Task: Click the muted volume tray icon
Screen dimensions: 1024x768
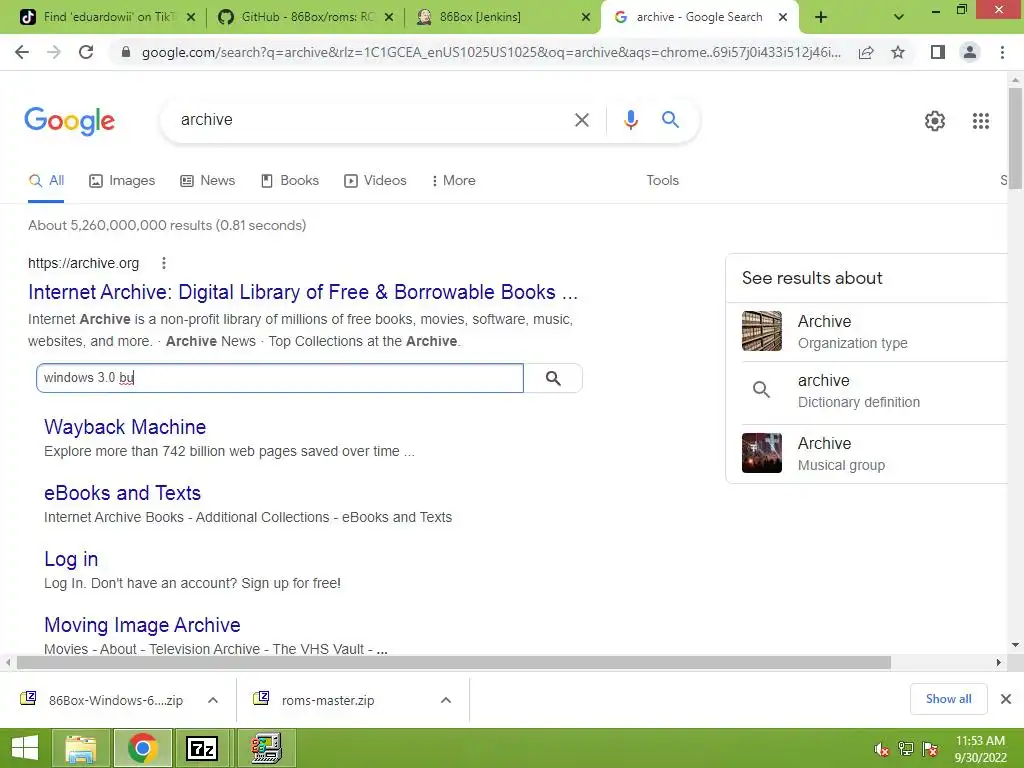Action: click(881, 749)
